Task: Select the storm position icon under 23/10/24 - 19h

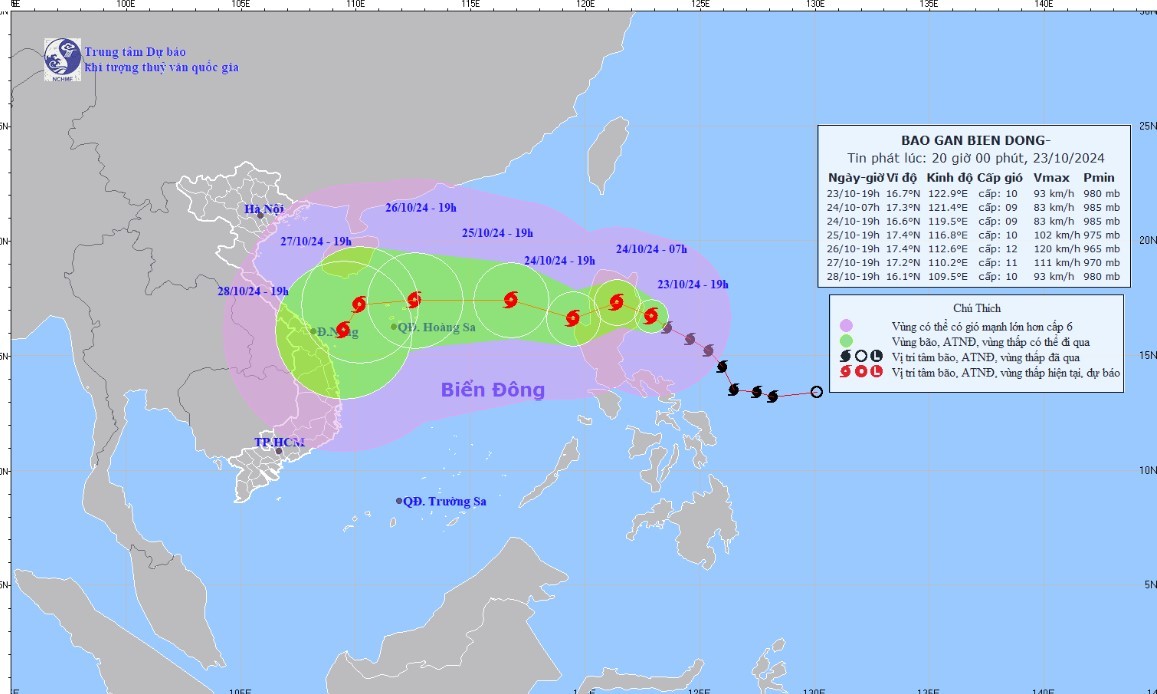Action: pos(651,316)
